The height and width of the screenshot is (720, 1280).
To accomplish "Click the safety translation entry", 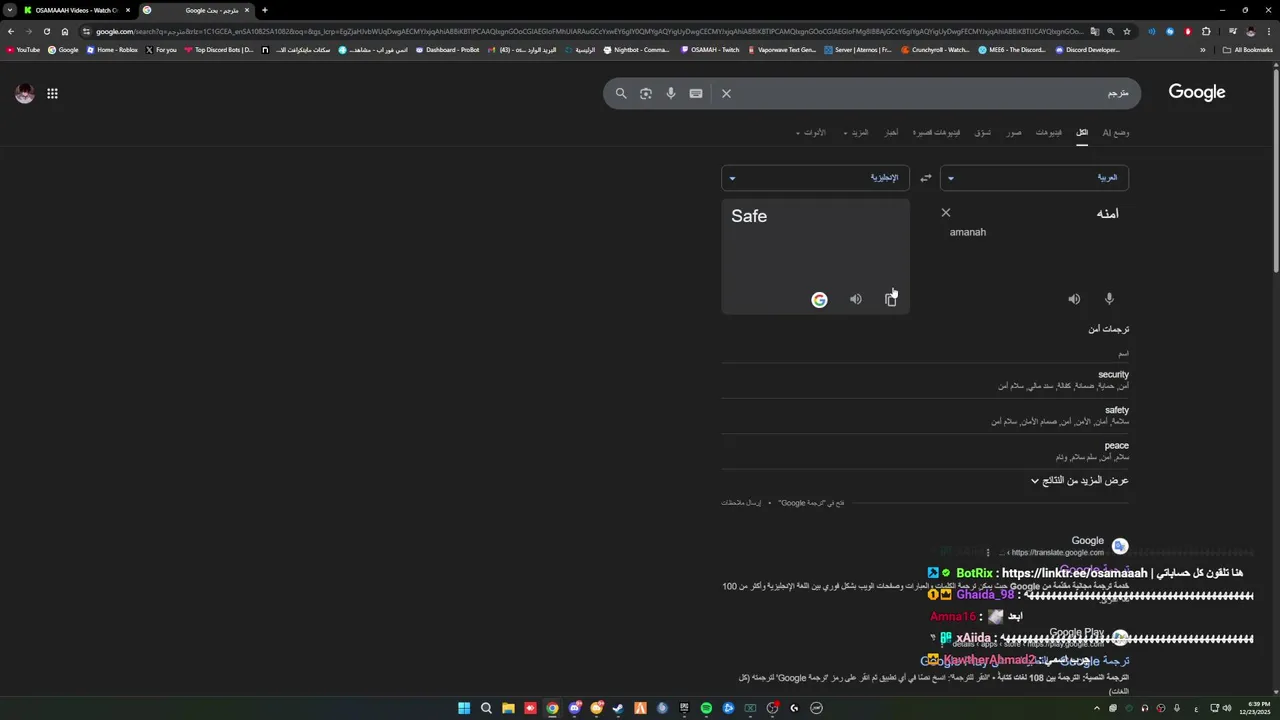I will point(1117,410).
